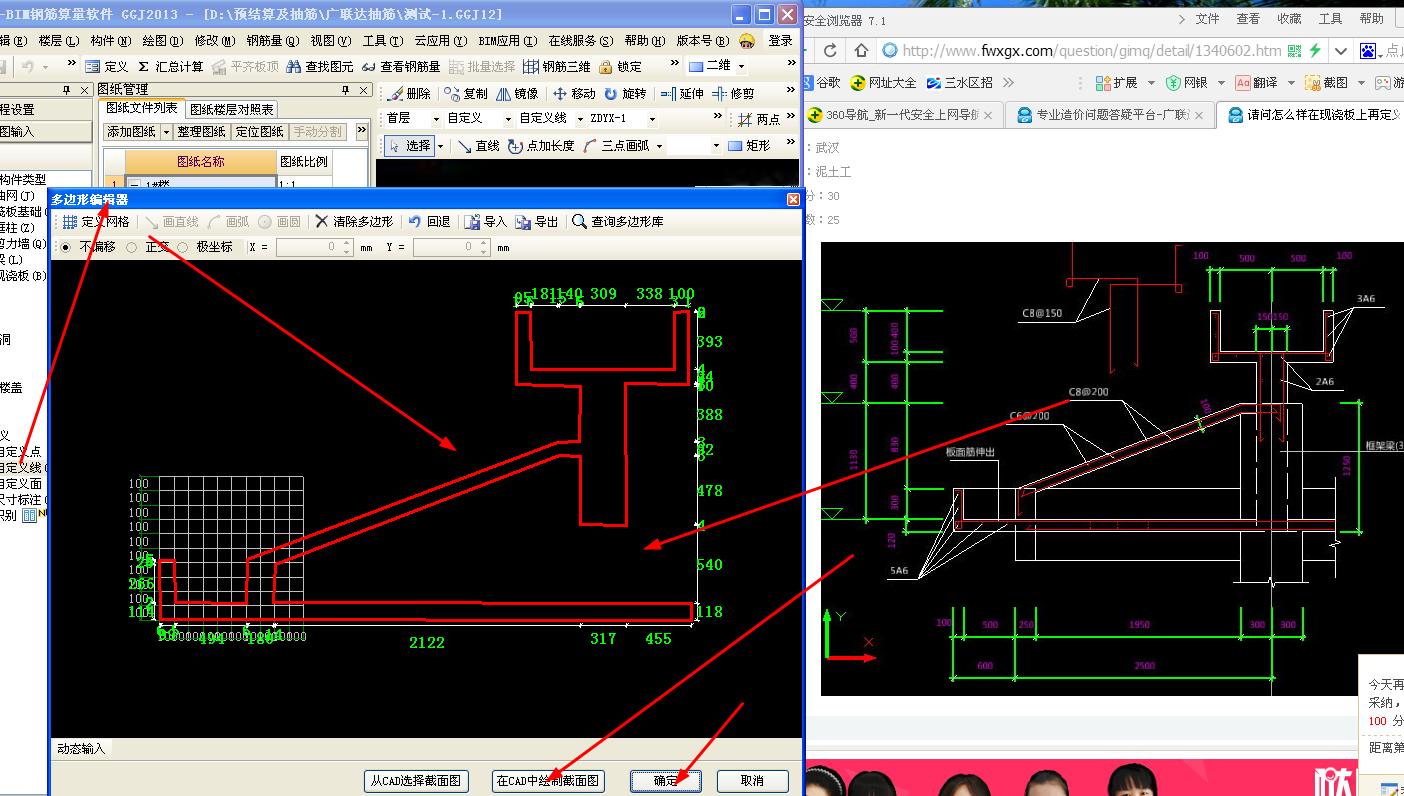Image resolution: width=1404 pixels, height=796 pixels.
Task: Click the QR code icon in address bar
Action: click(x=1296, y=50)
